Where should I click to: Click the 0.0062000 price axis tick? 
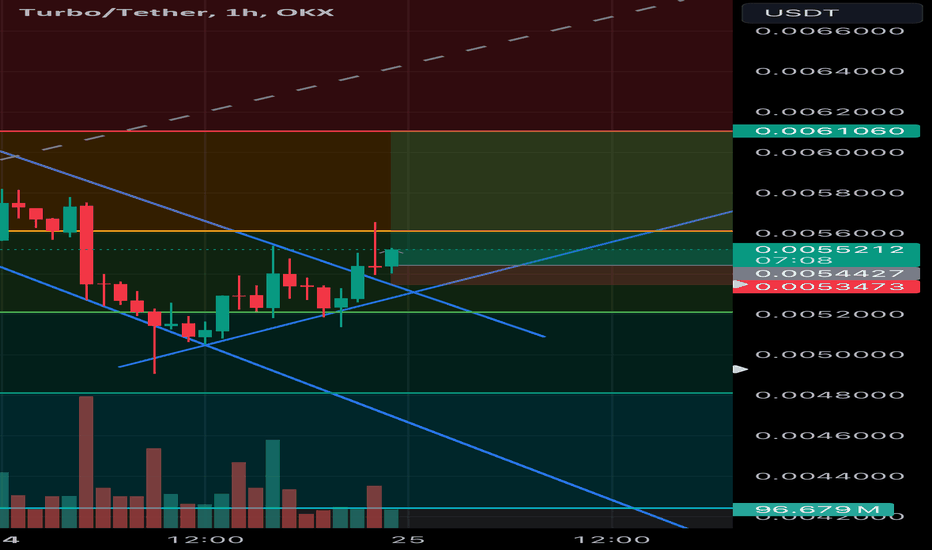click(x=830, y=112)
